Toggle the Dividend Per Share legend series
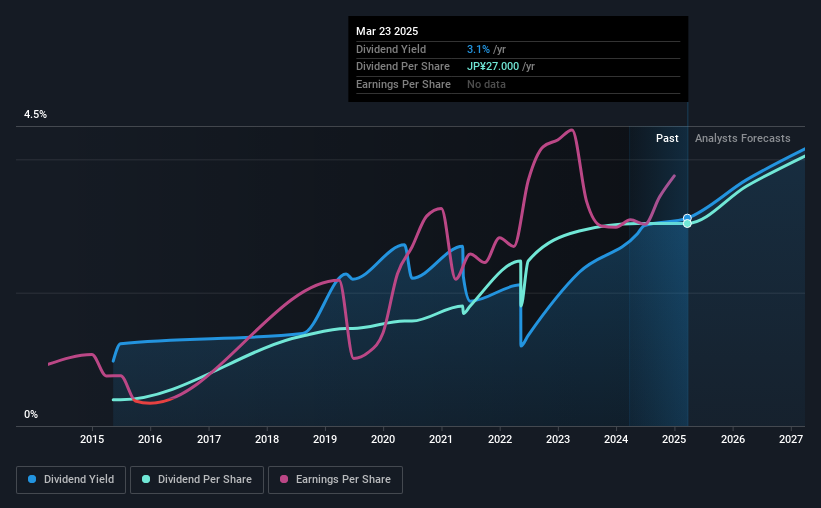The image size is (821, 508). (x=197, y=480)
